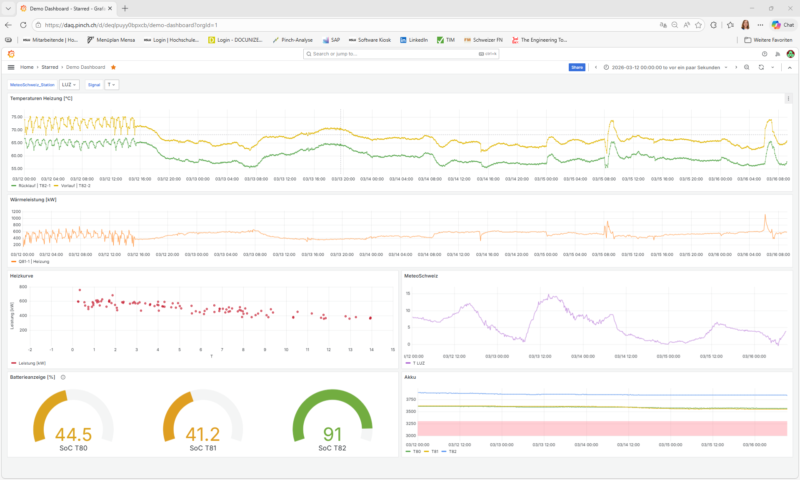The width and height of the screenshot is (800, 480).
Task: Click the Share button
Action: point(577,67)
